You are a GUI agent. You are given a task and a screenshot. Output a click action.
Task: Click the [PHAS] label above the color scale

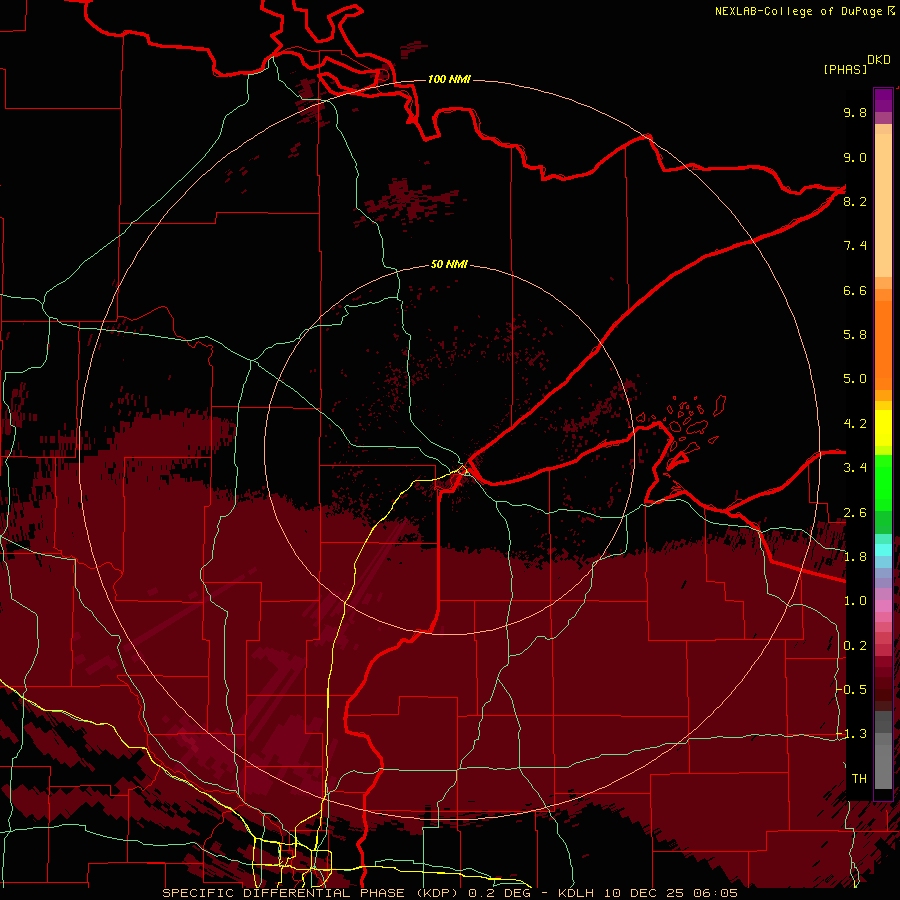pyautogui.click(x=845, y=69)
